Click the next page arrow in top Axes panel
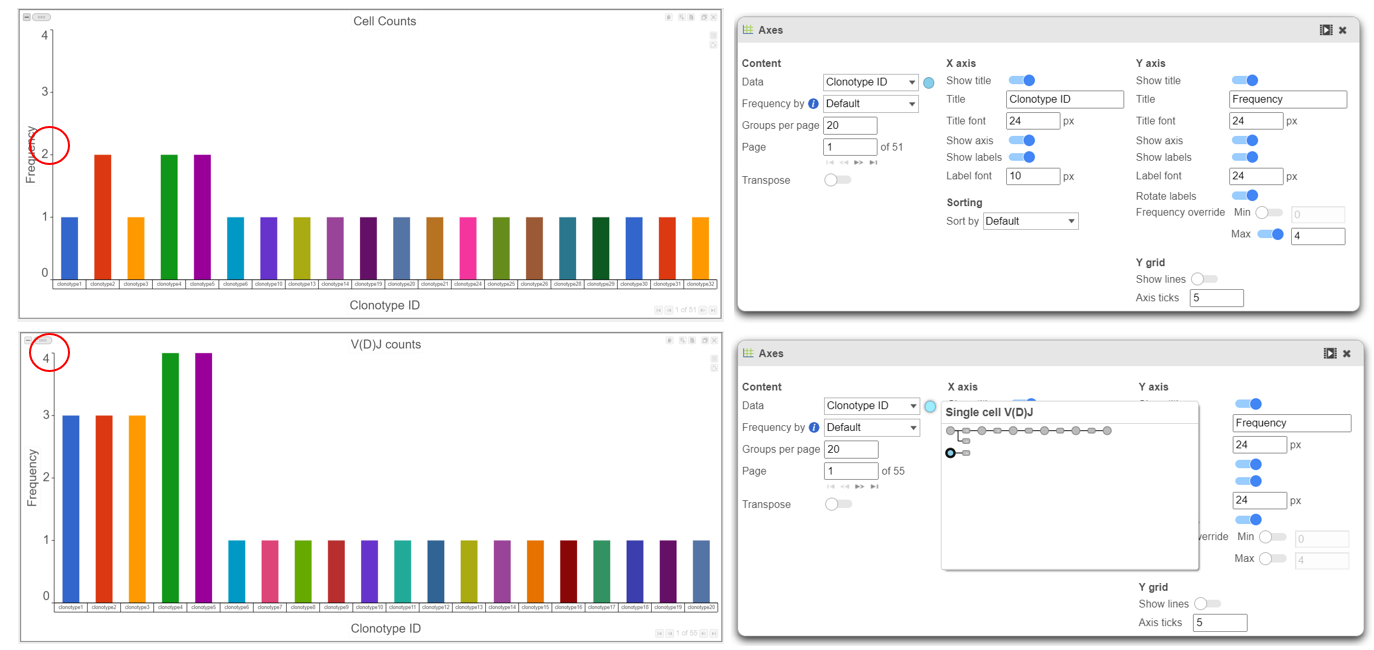The width and height of the screenshot is (1374, 650). (x=859, y=162)
